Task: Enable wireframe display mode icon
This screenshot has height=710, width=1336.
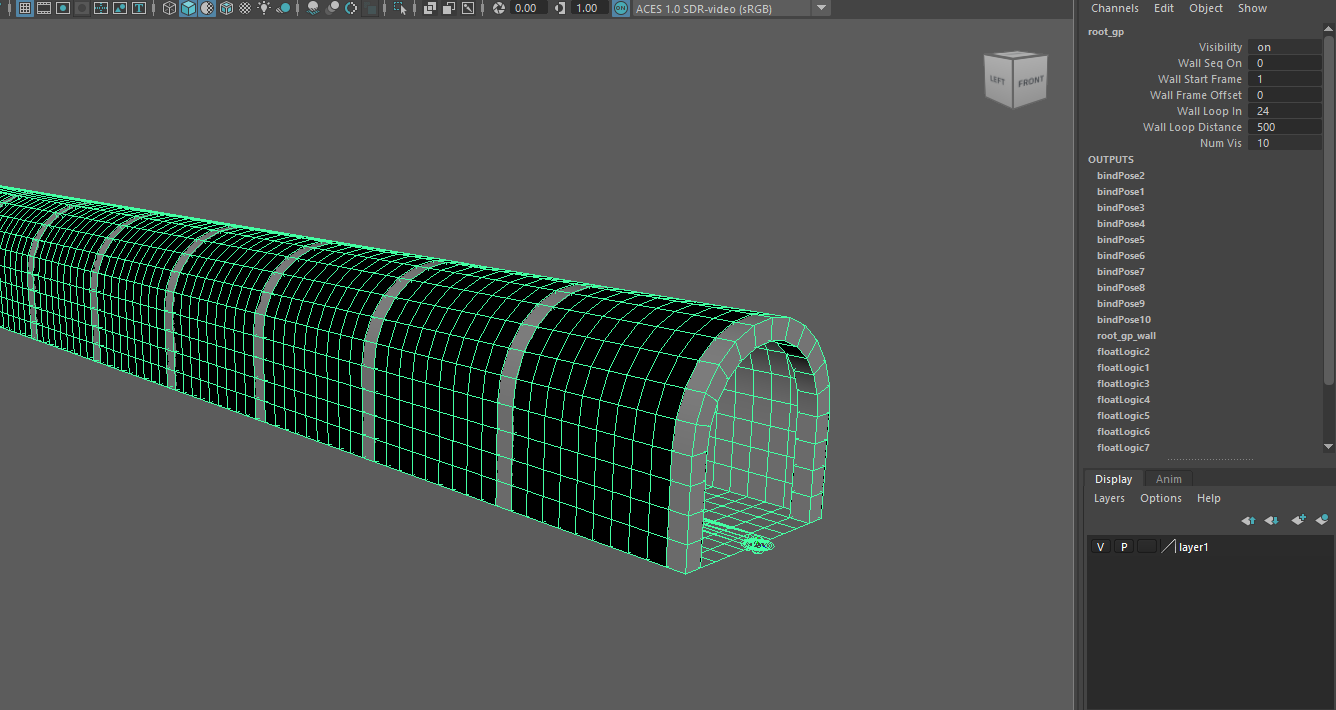Action: (x=169, y=8)
